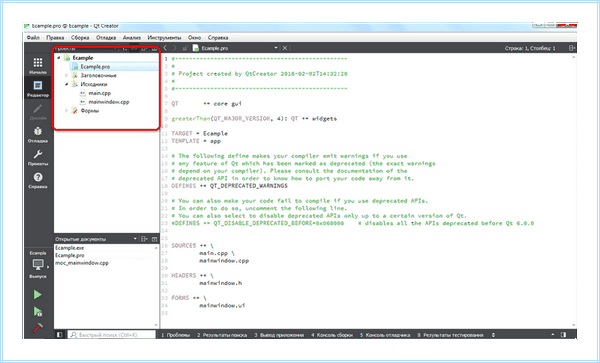Screen dimensions: 600x363
Task: Collapse the Исходники folder
Action: 67,84
